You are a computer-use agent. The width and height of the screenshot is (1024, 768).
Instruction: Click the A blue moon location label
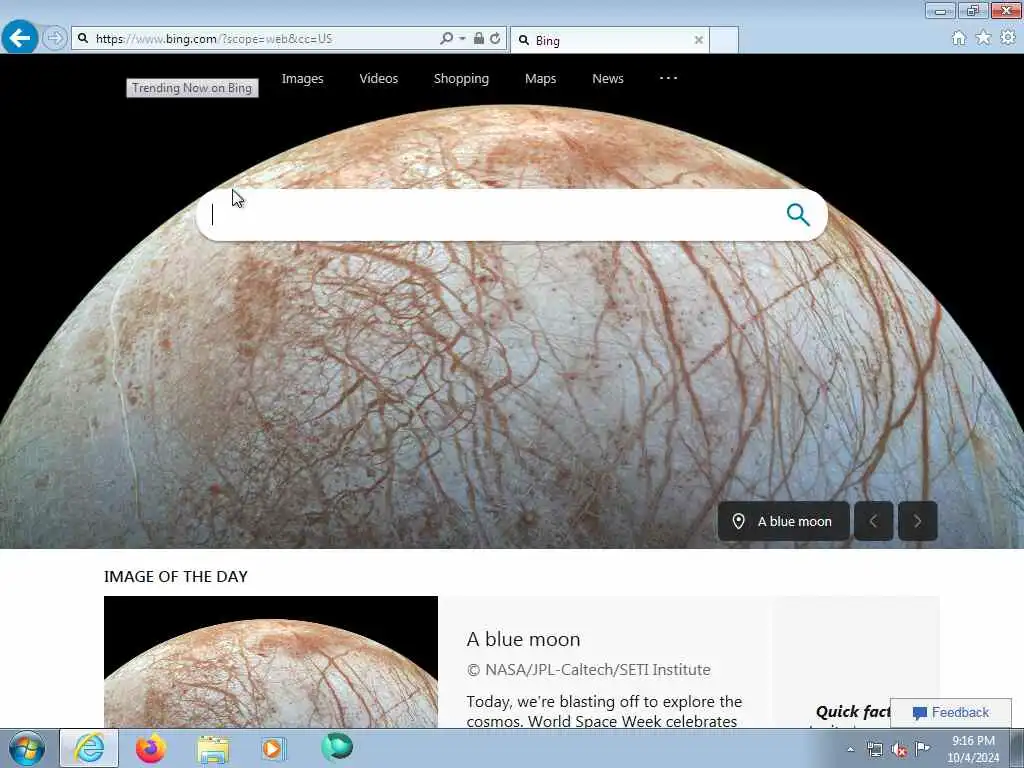click(784, 521)
